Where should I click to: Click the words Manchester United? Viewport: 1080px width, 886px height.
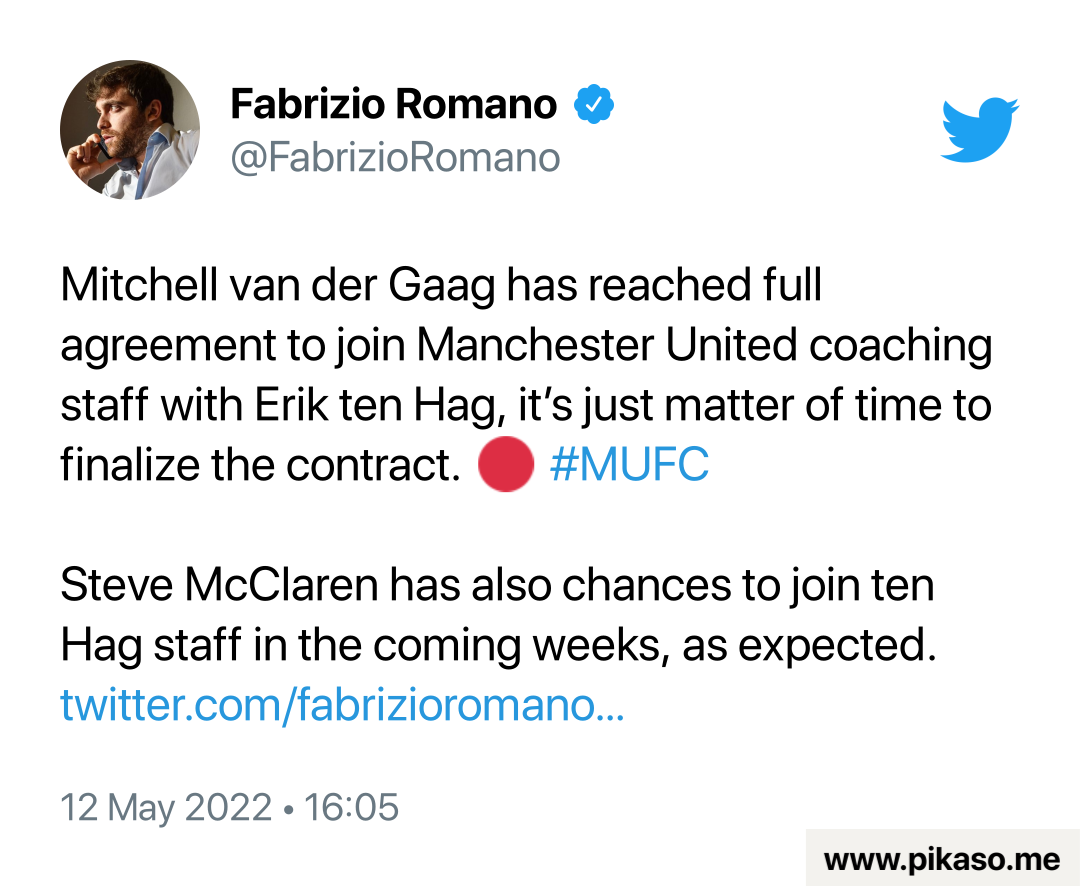(606, 346)
